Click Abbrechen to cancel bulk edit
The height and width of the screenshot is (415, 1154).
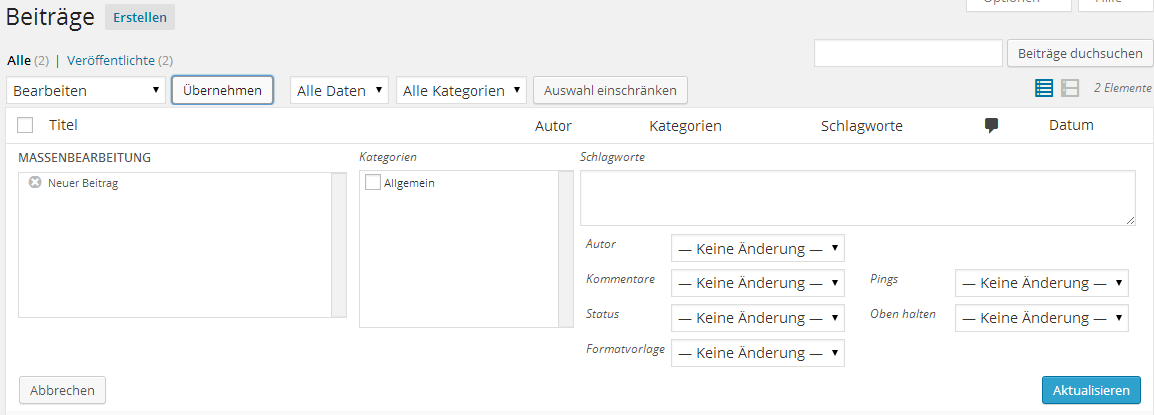[62, 390]
